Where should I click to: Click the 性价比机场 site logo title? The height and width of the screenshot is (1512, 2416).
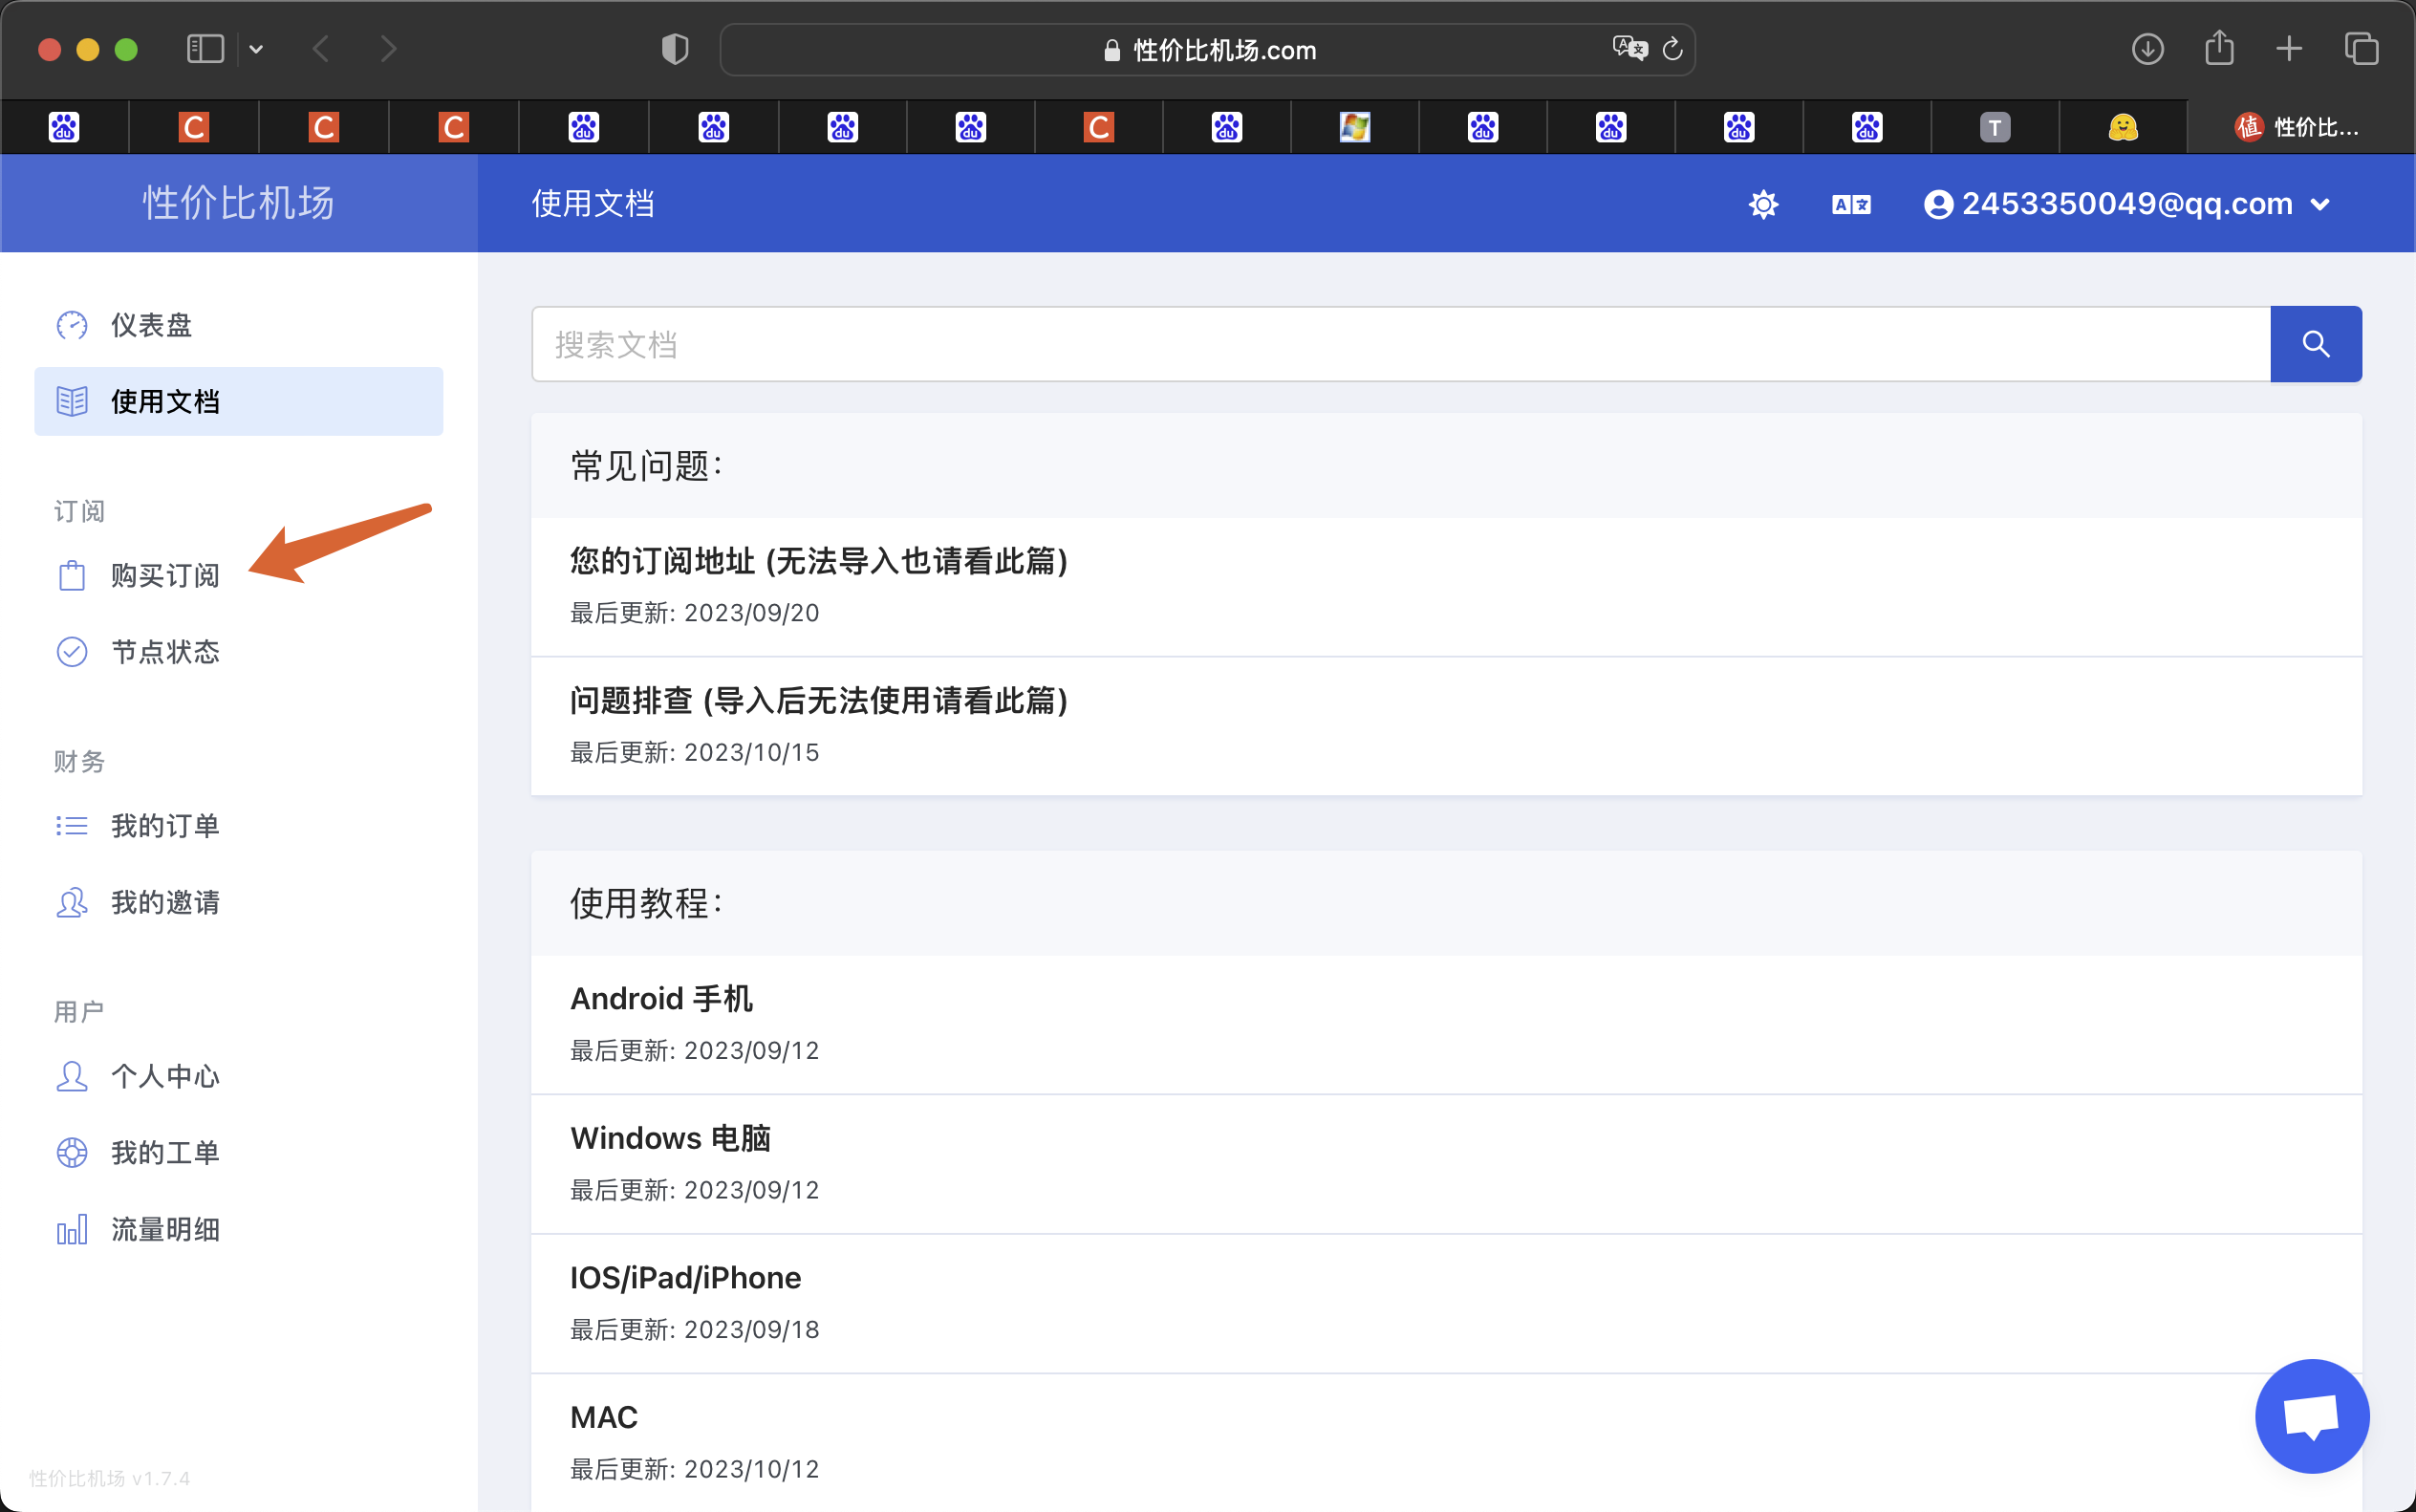tap(238, 203)
